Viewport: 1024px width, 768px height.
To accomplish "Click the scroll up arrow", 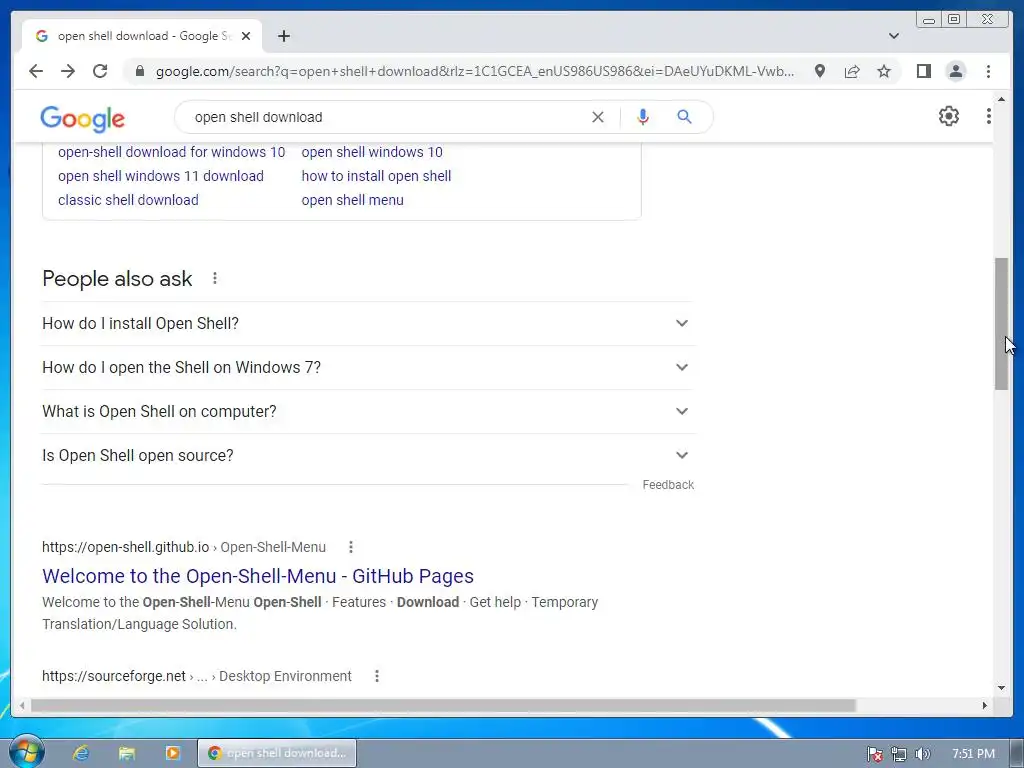I will click(x=1001, y=99).
